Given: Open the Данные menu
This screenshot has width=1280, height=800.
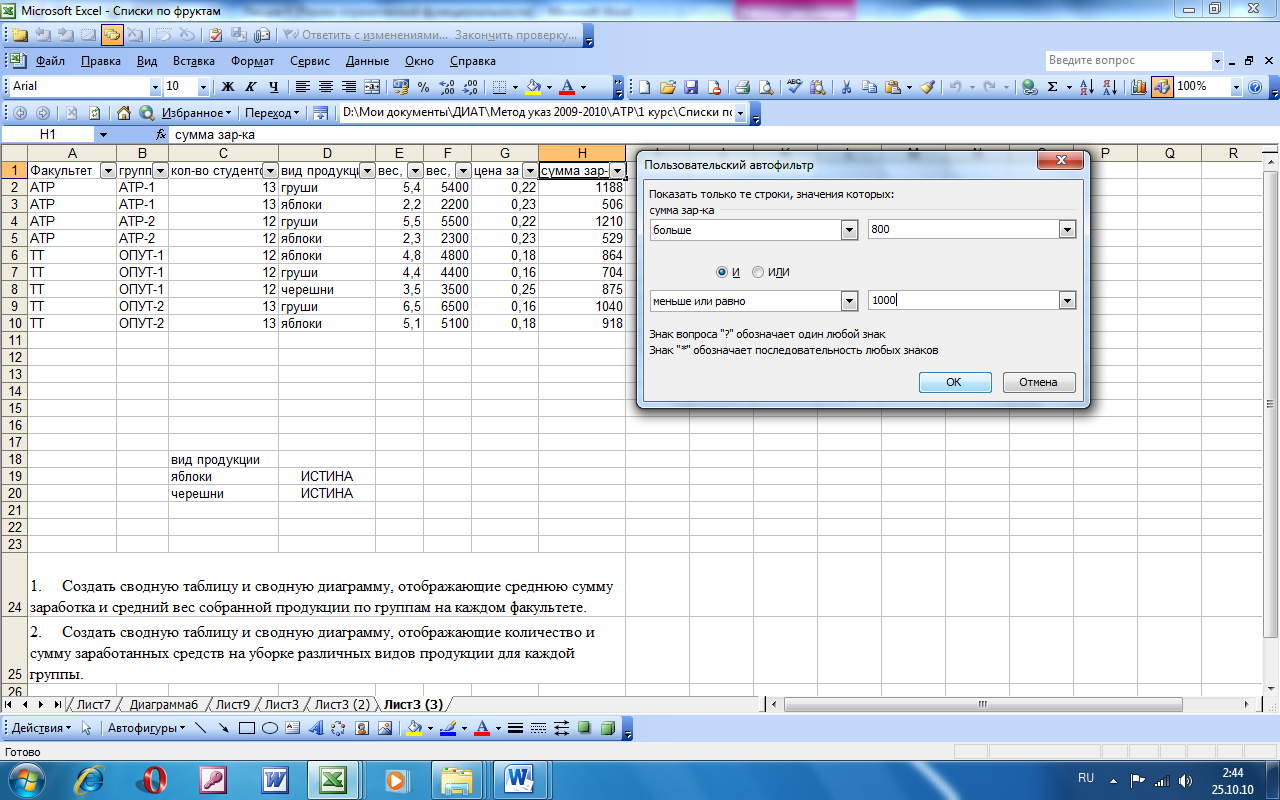Looking at the screenshot, I should pos(367,61).
